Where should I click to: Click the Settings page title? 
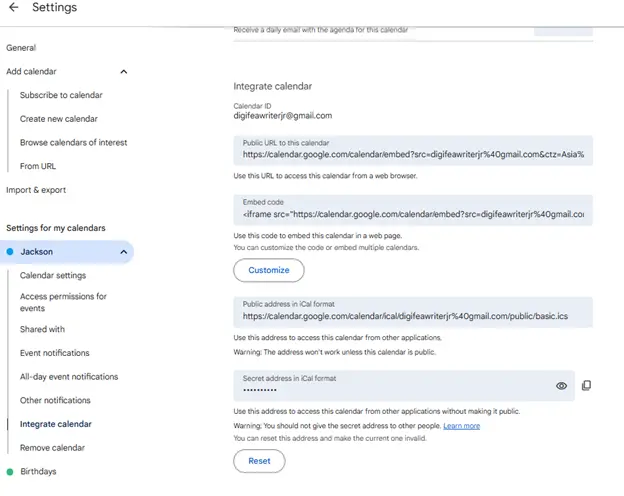pyautogui.click(x=55, y=7)
